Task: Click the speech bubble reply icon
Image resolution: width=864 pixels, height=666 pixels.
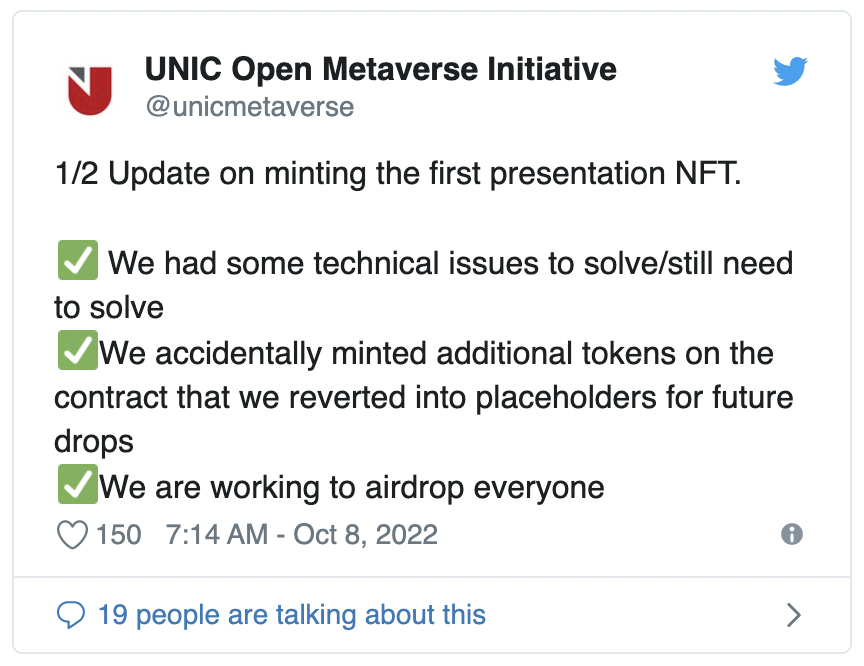Action: [71, 615]
